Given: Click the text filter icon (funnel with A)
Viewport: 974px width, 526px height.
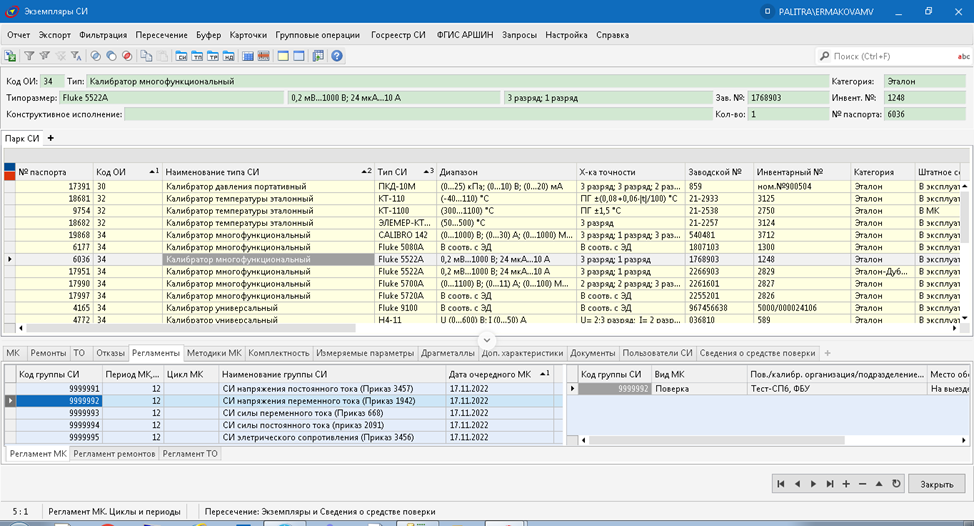Looking at the screenshot, I should [76, 56].
